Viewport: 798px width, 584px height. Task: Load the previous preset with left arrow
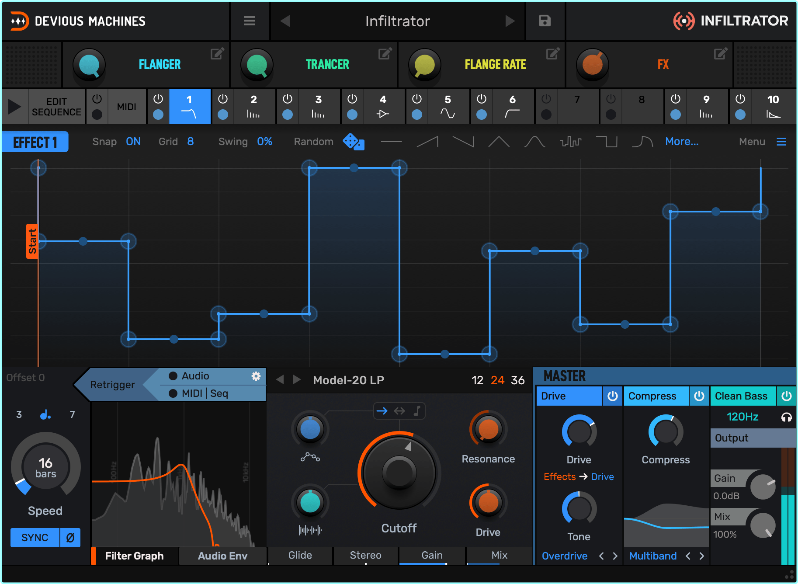tap(286, 21)
